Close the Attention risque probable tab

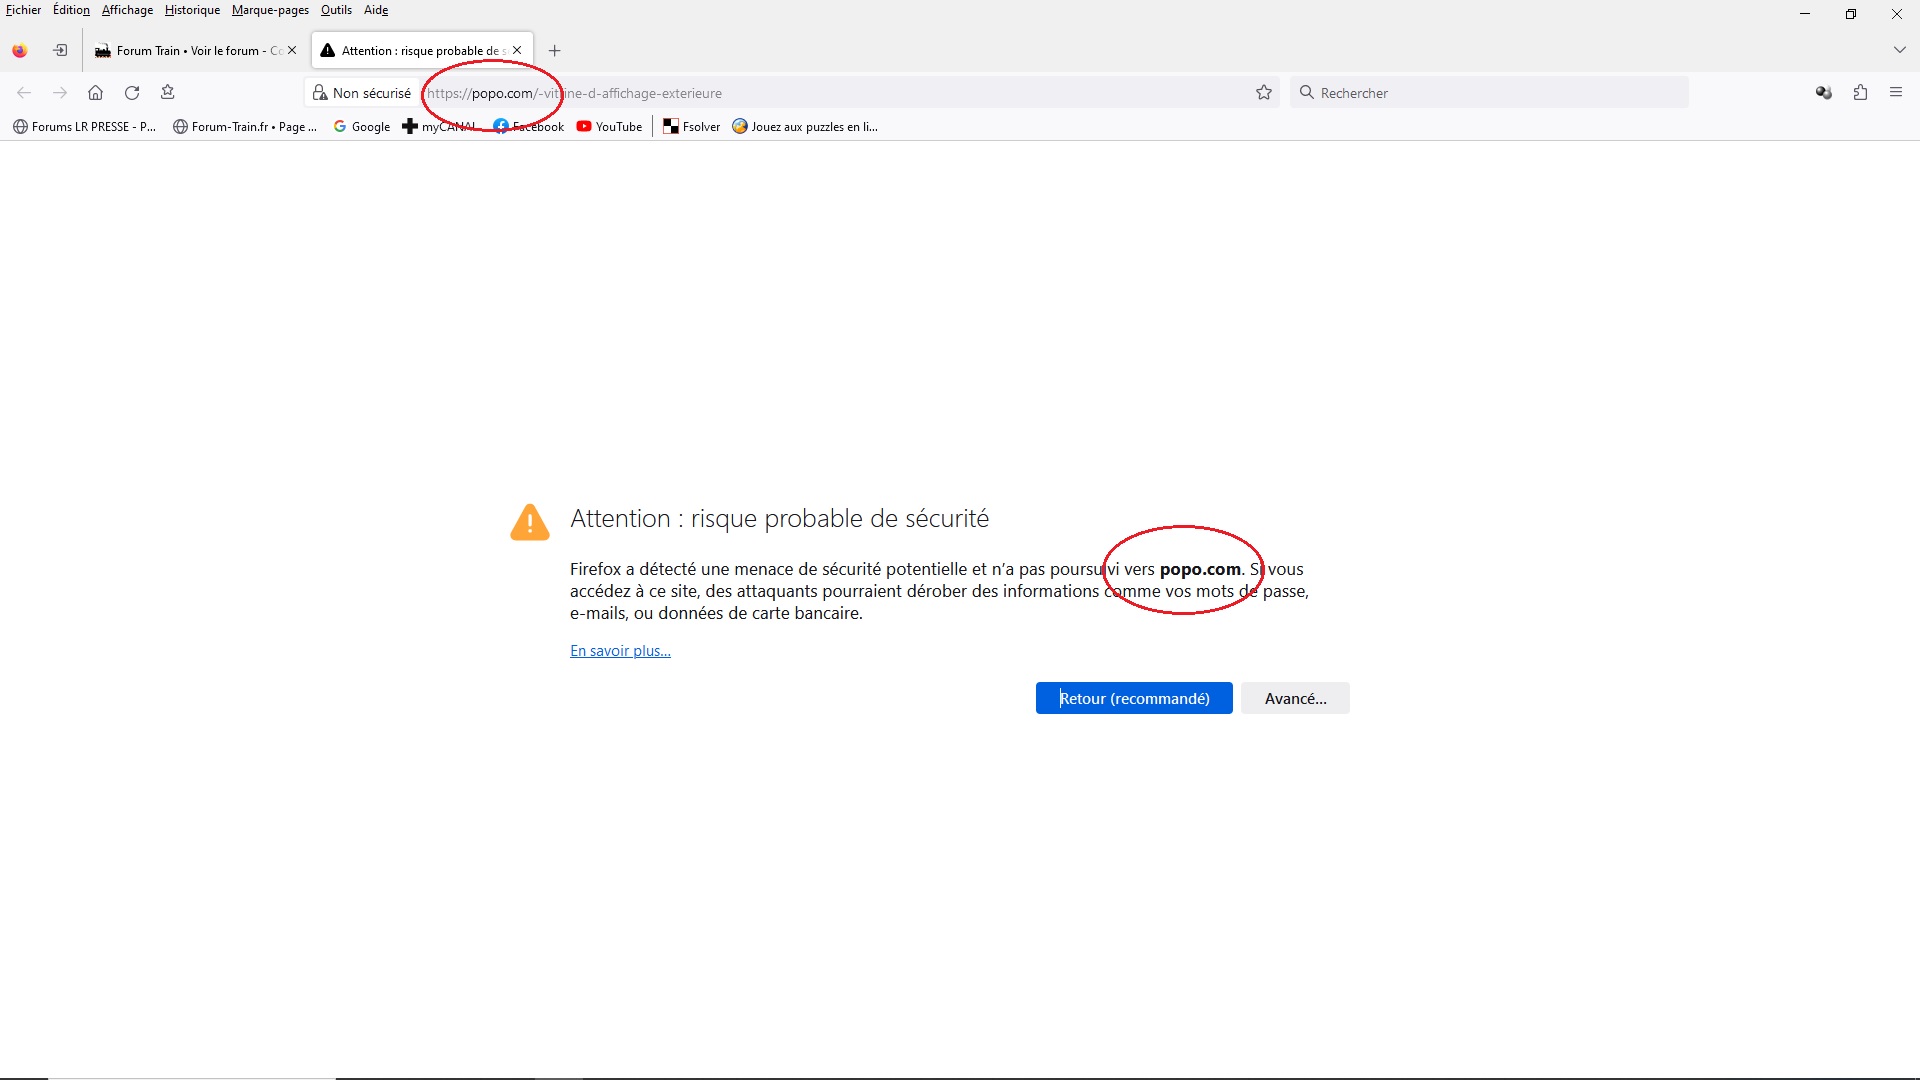(517, 50)
